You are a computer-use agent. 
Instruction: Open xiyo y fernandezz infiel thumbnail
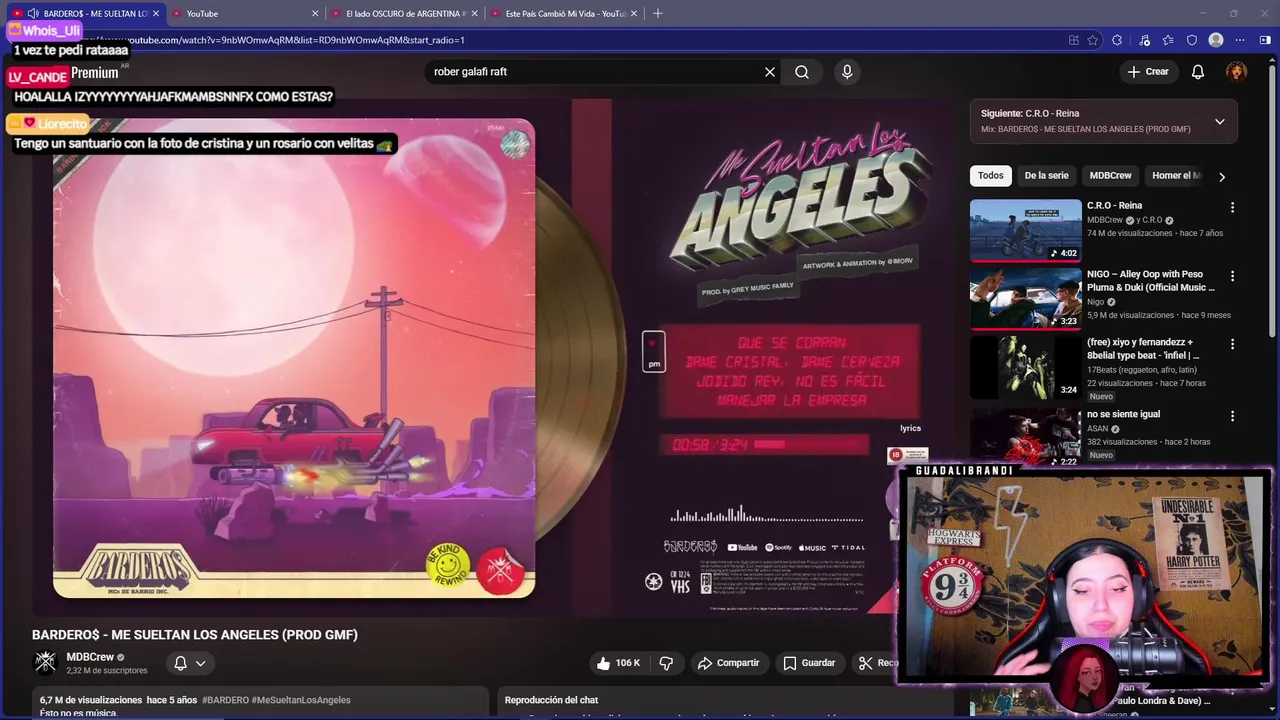coord(1025,367)
